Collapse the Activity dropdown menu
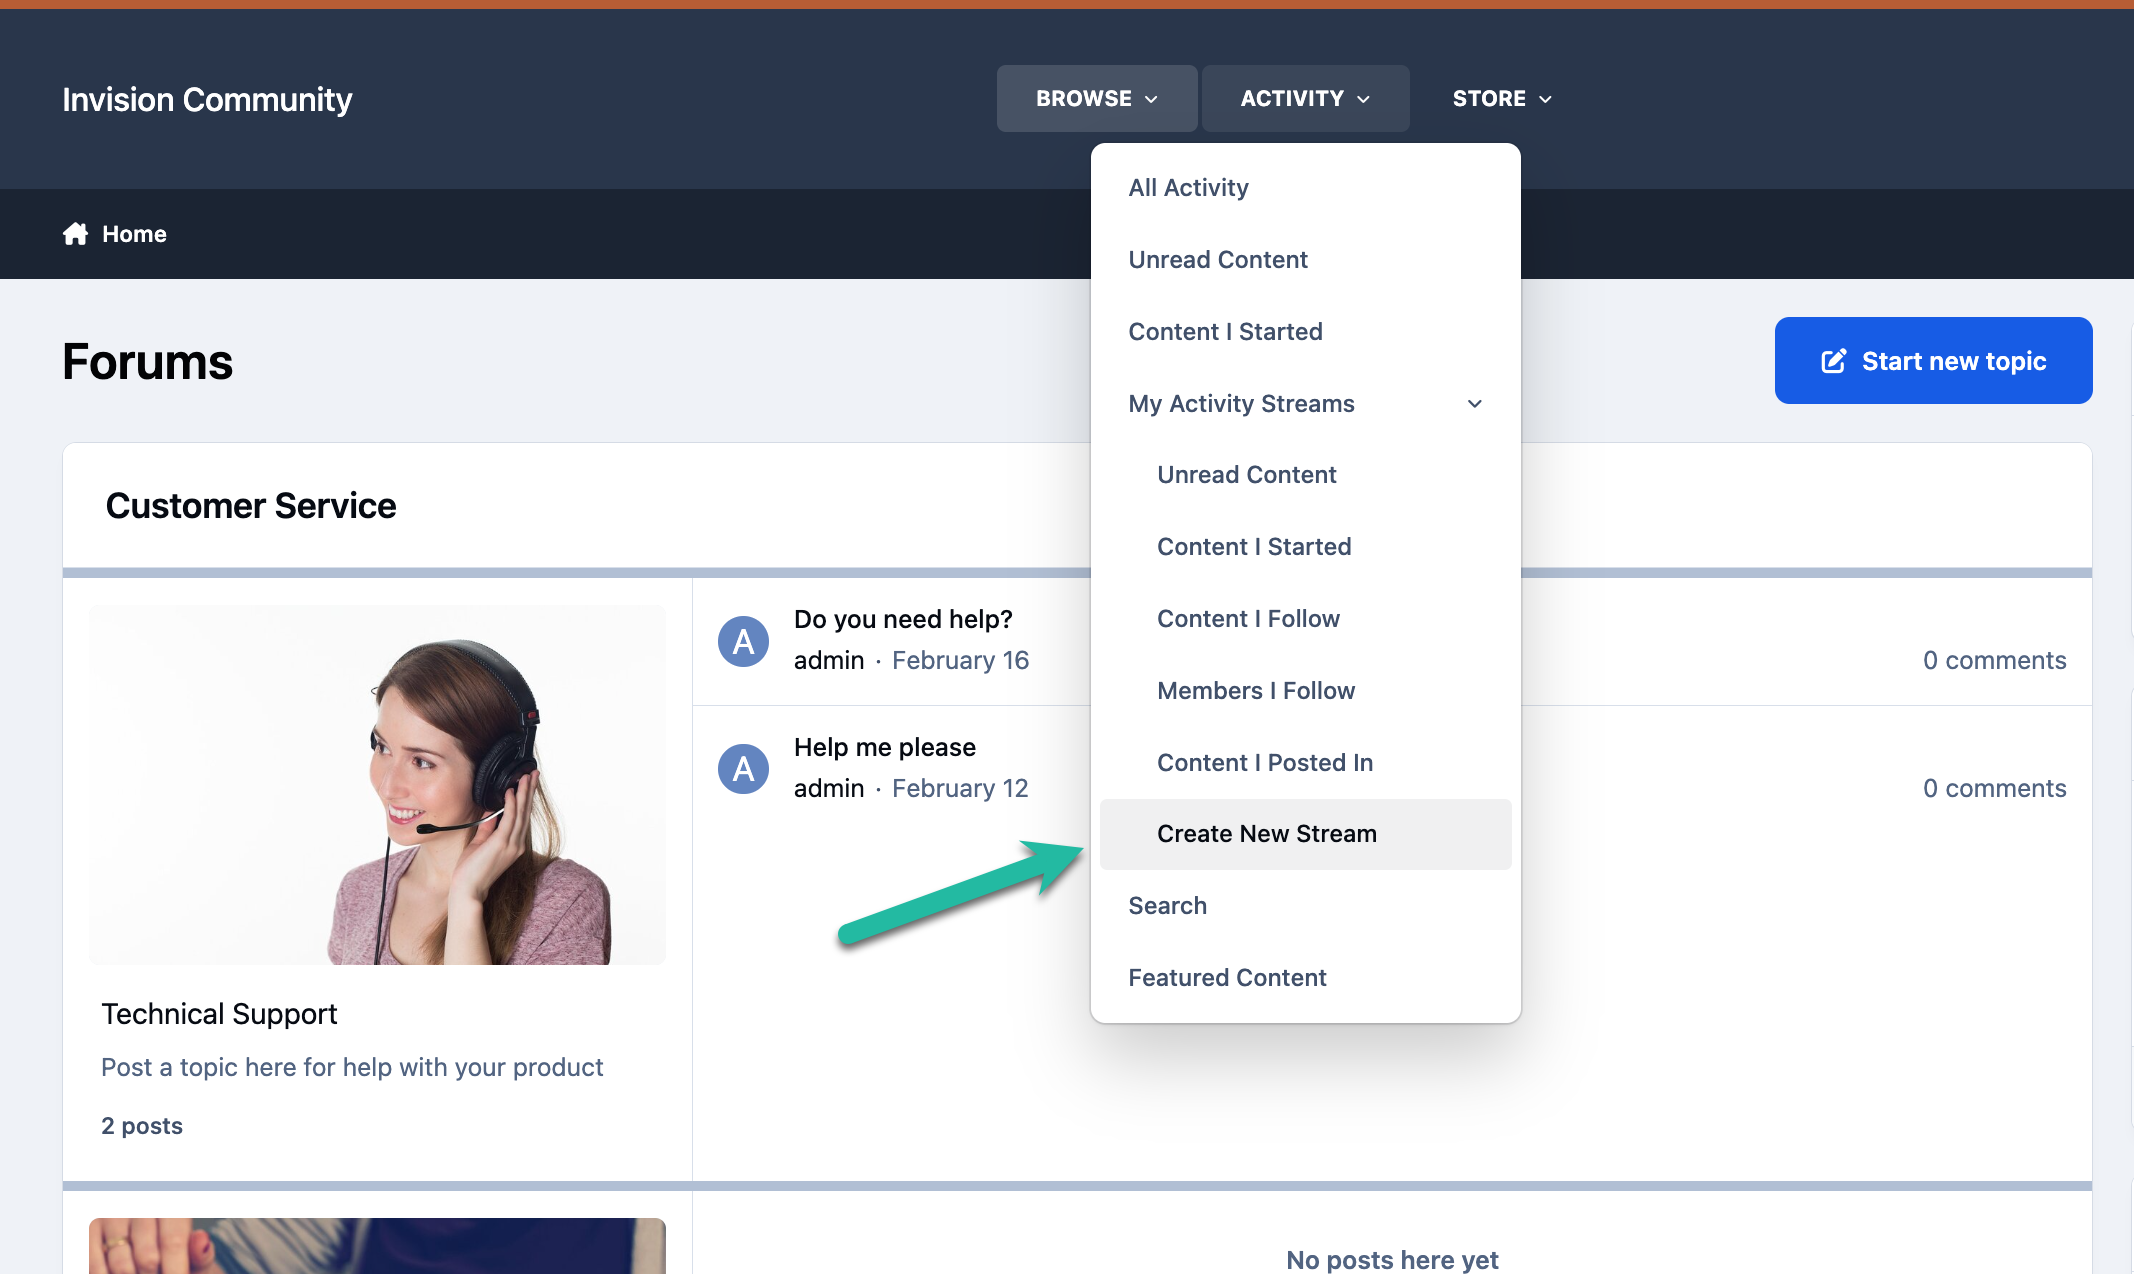The image size is (2134, 1274). [1305, 99]
